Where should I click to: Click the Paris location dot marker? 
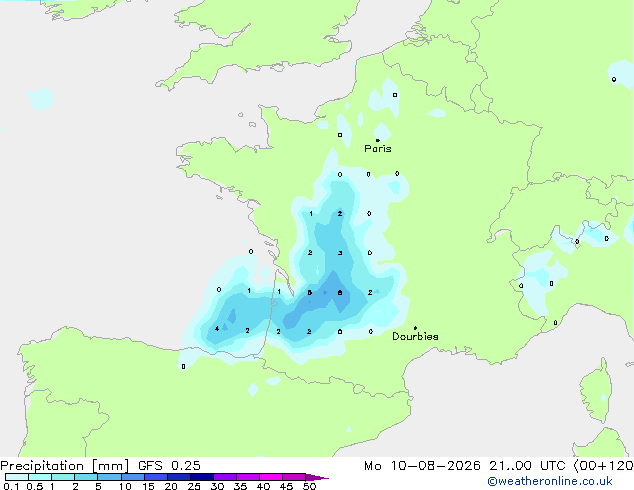point(378,140)
